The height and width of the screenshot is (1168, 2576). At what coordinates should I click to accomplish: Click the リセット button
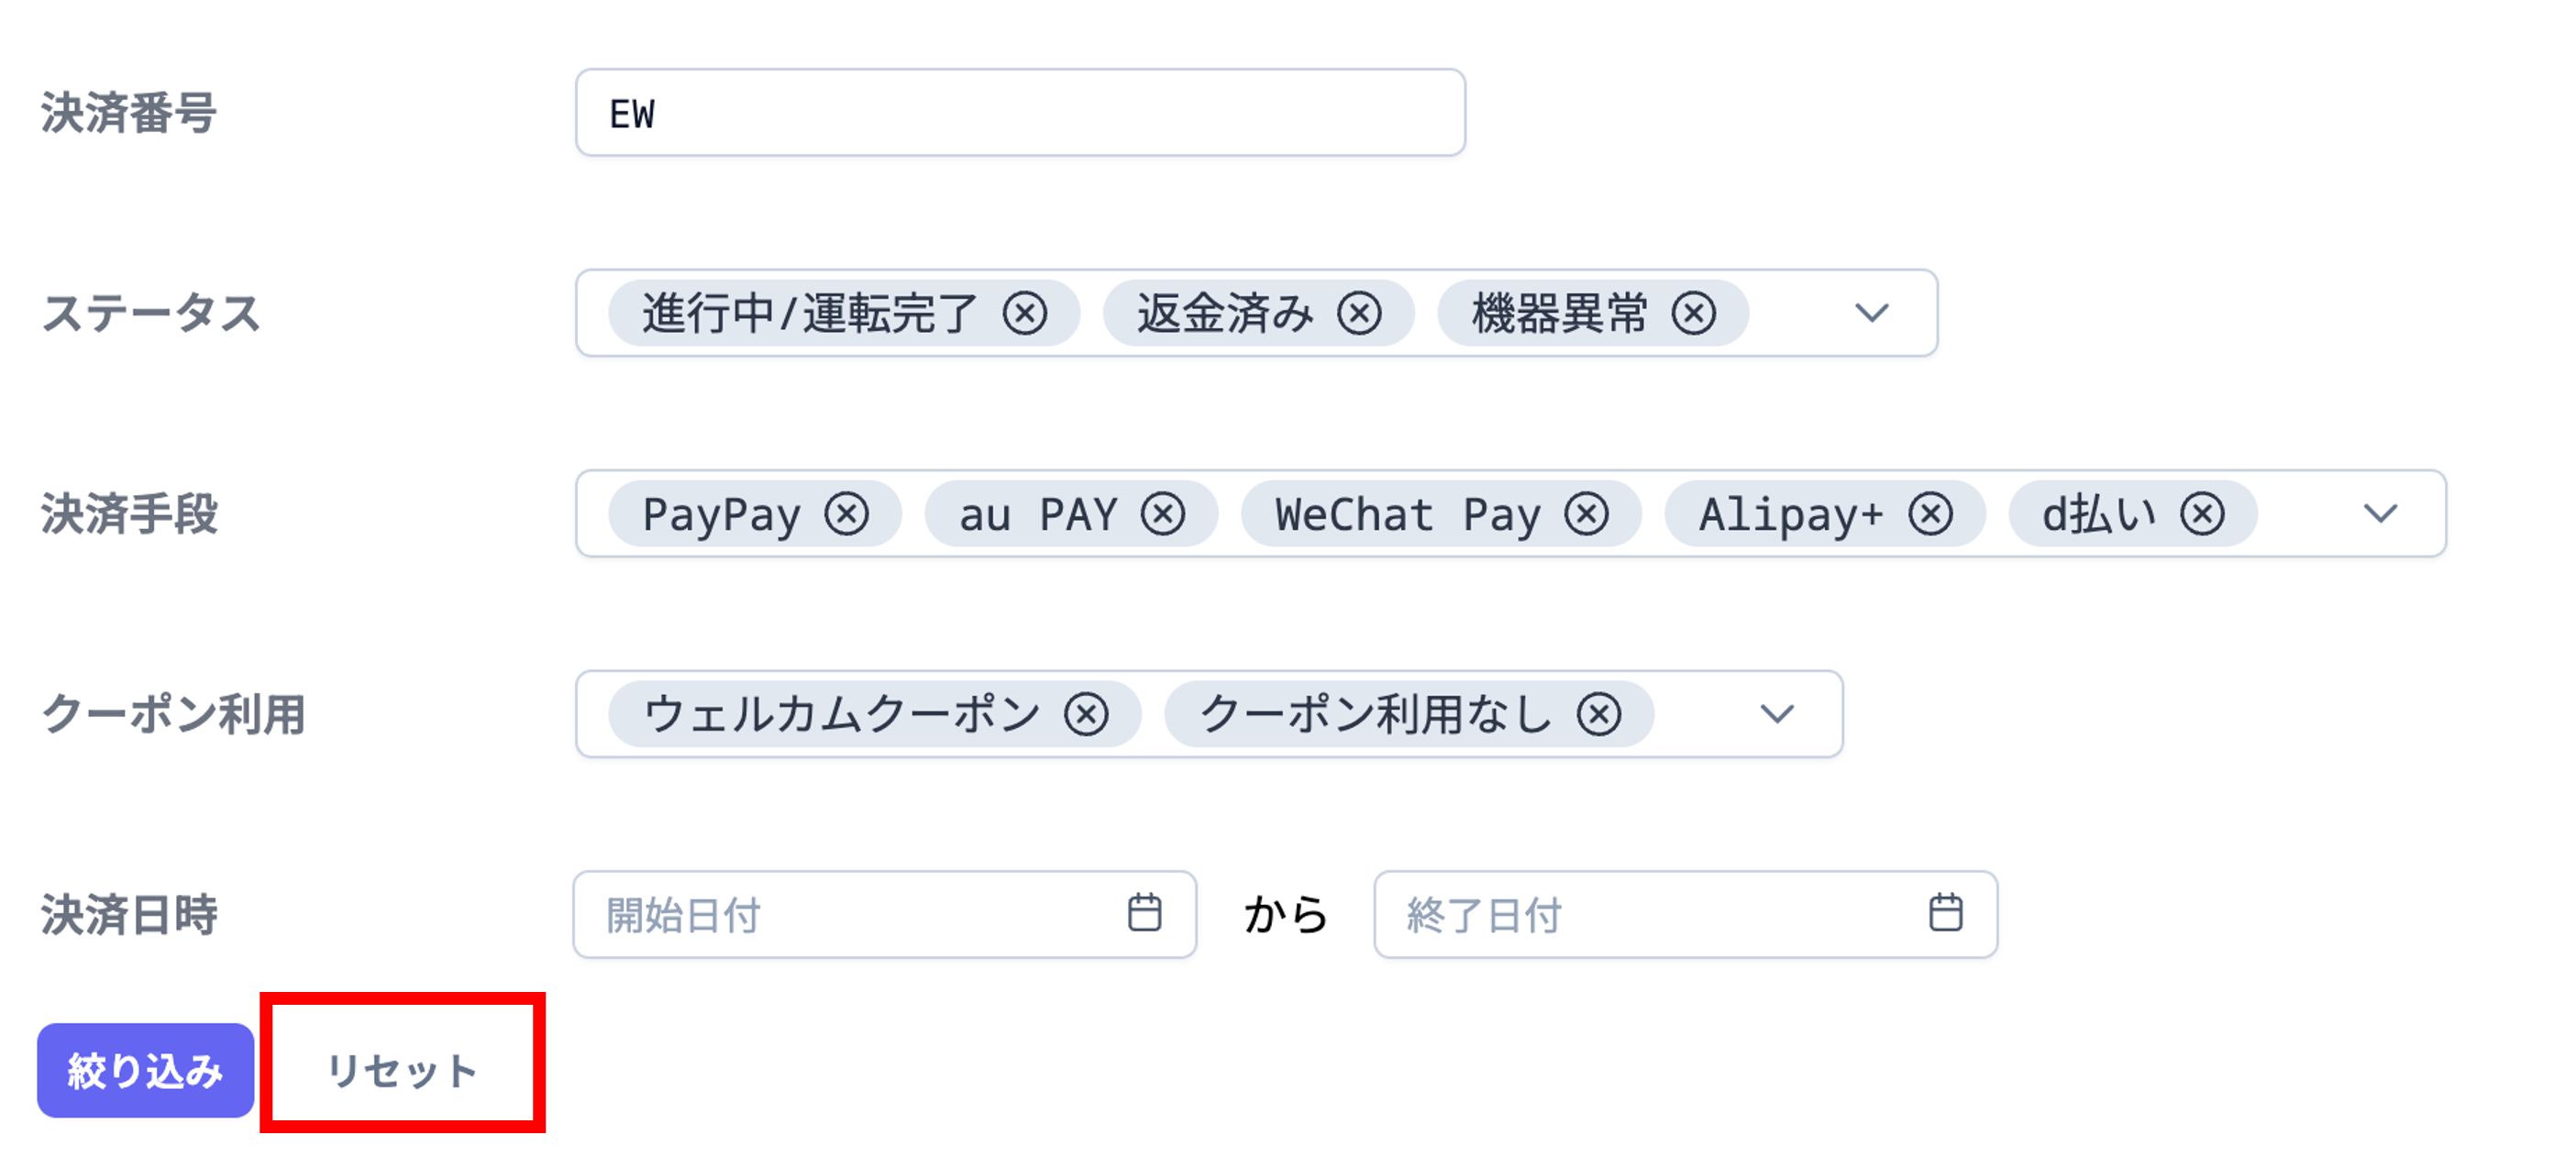pos(402,1071)
